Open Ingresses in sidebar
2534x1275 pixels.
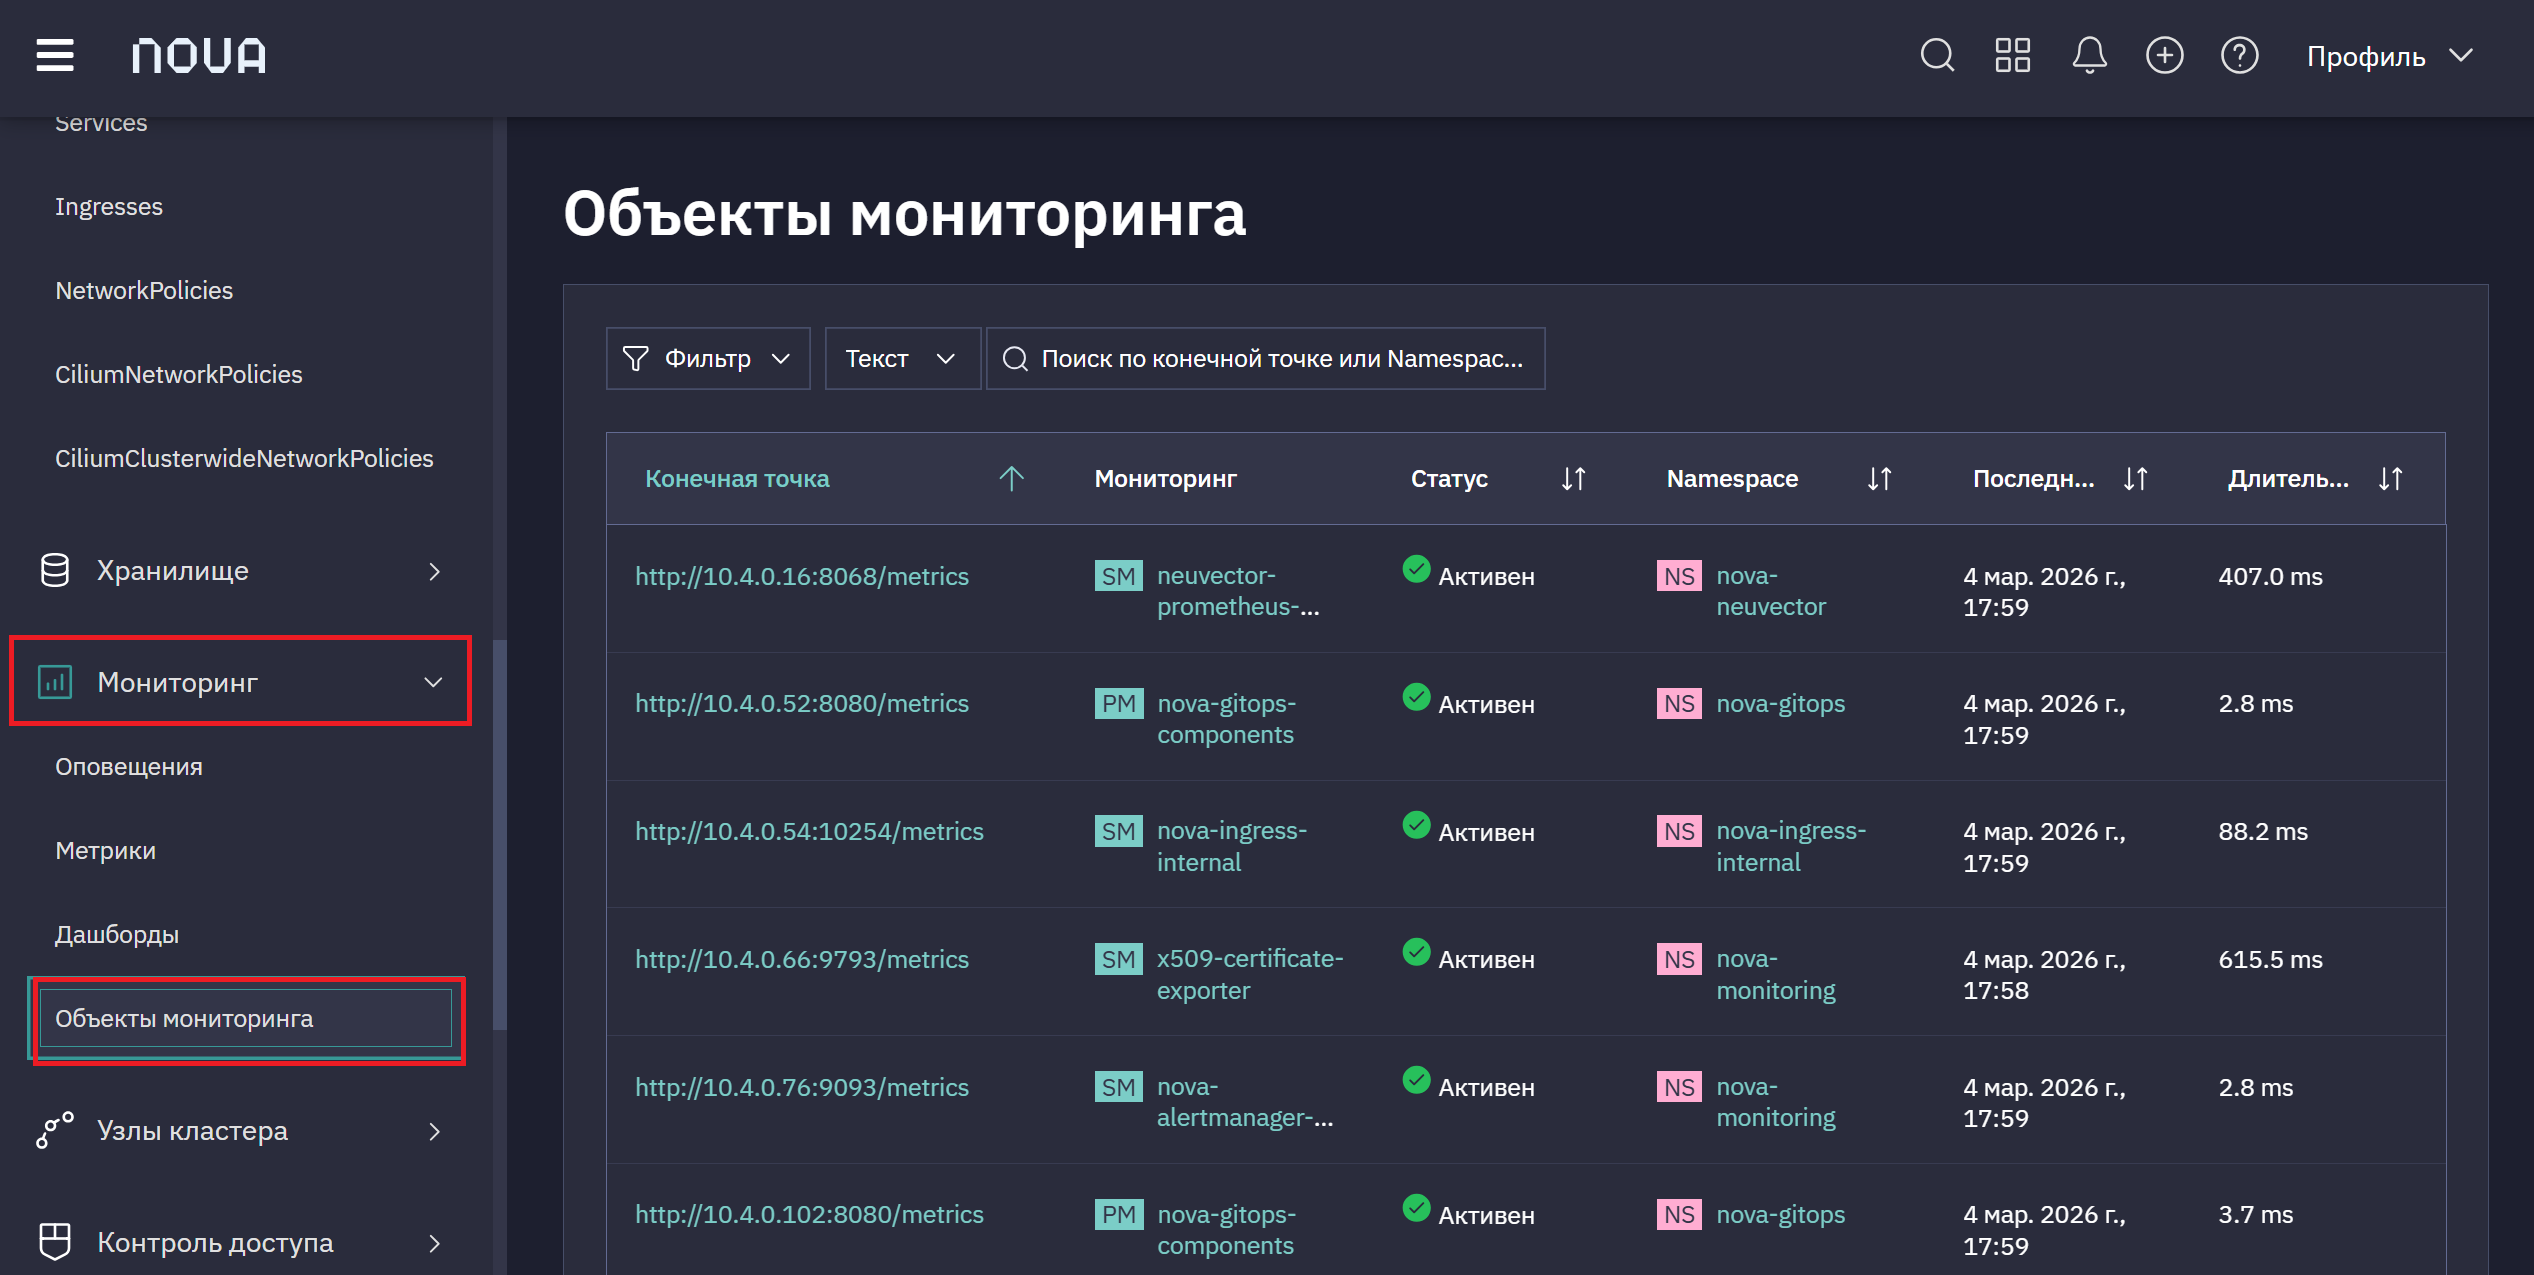(x=109, y=206)
